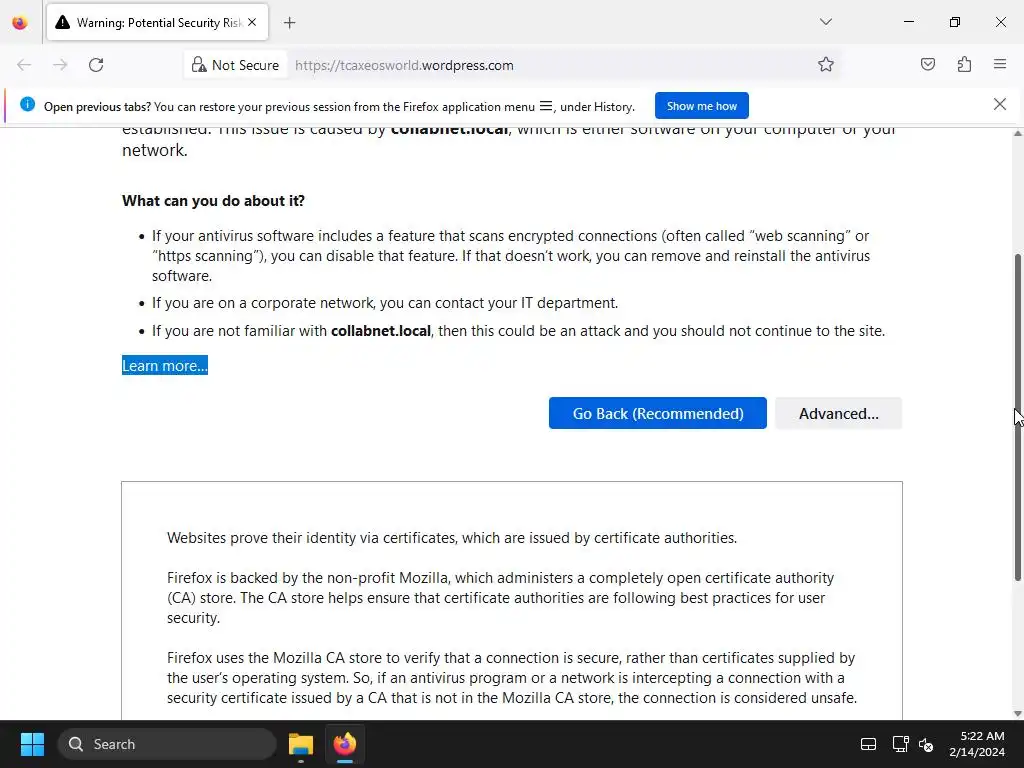Click the scrollbar up arrow

tap(1017, 133)
